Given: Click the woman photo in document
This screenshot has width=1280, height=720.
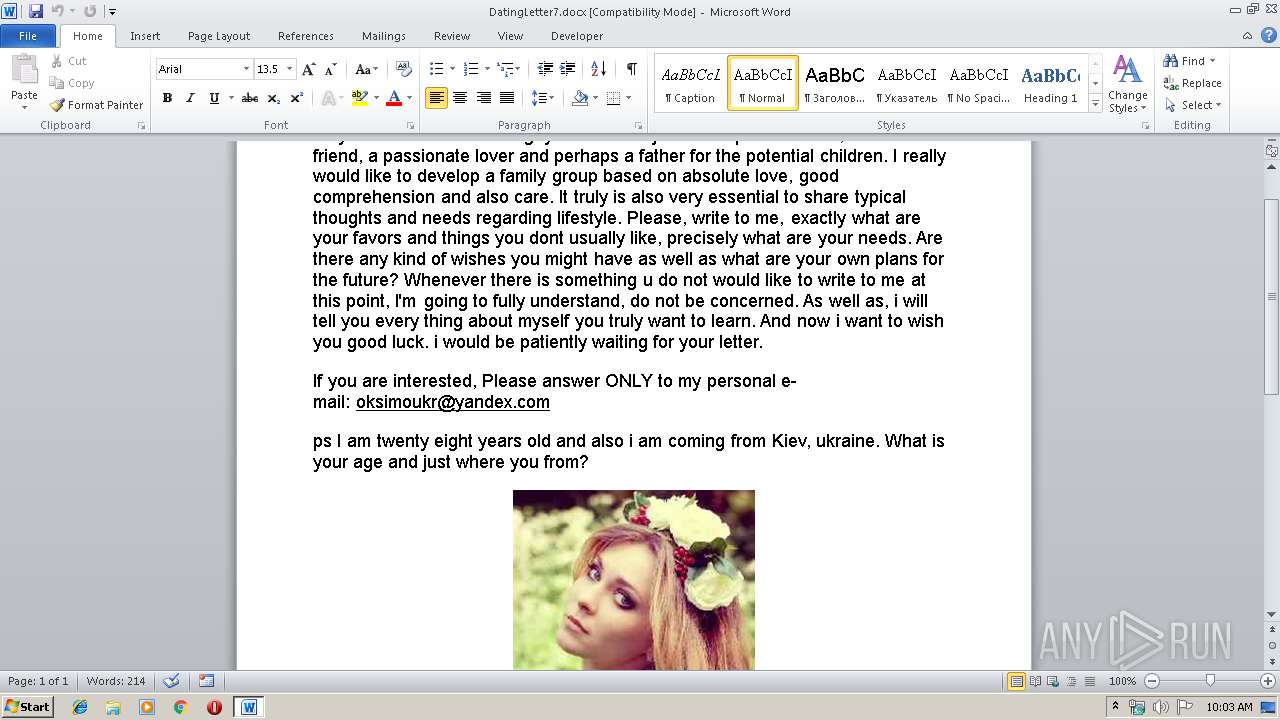Looking at the screenshot, I should pos(634,580).
